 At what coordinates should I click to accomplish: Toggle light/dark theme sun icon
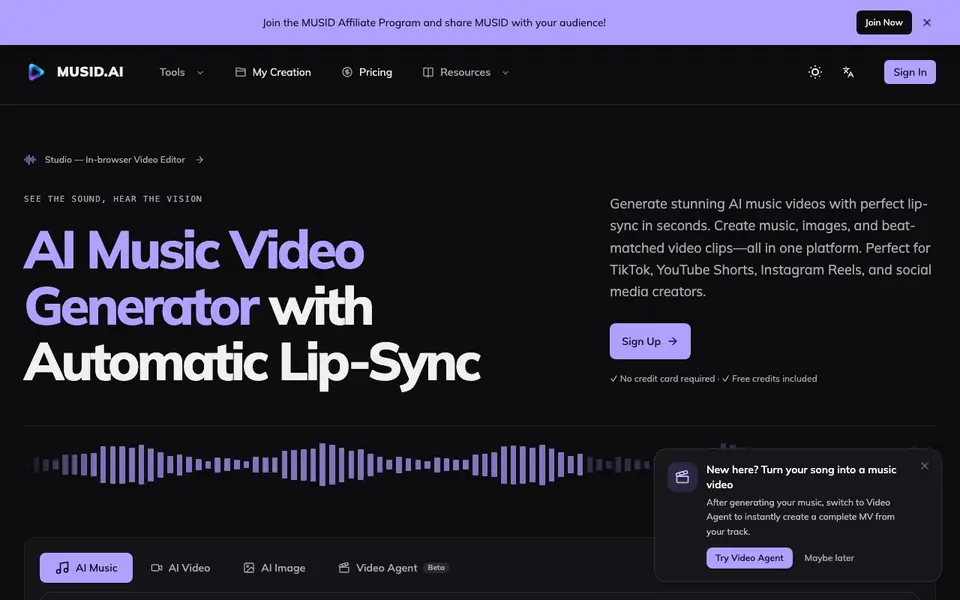coord(815,72)
